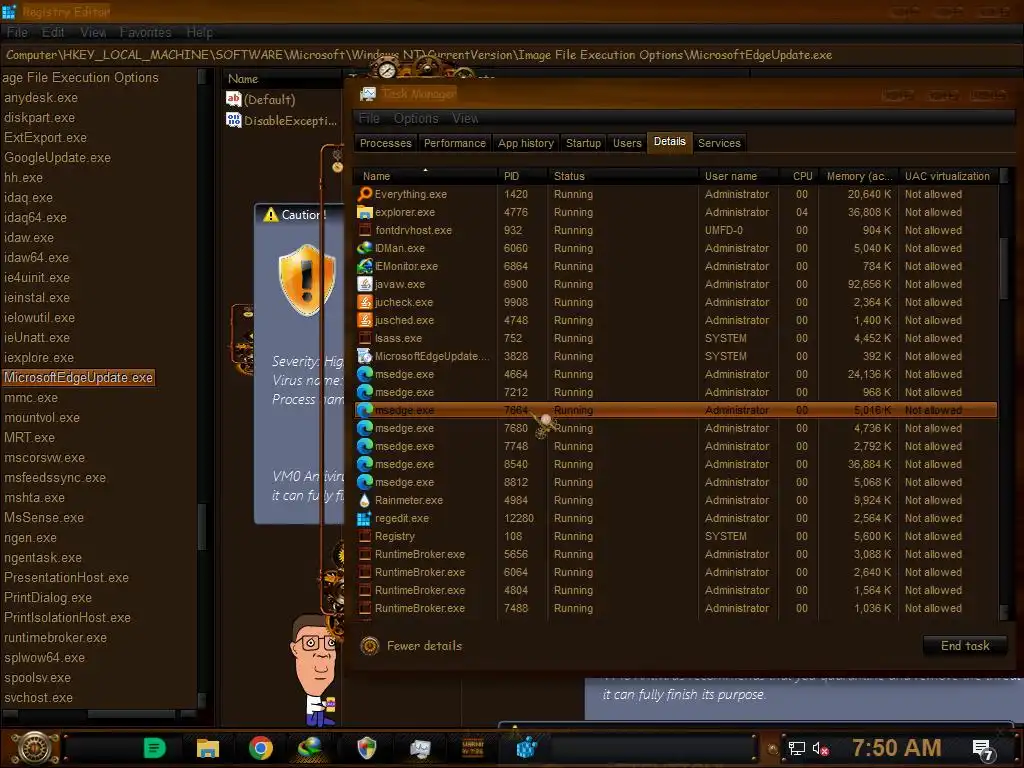Click the 7:50 AM taskbar clock
Viewport: 1024px width, 768px height.
(896, 748)
